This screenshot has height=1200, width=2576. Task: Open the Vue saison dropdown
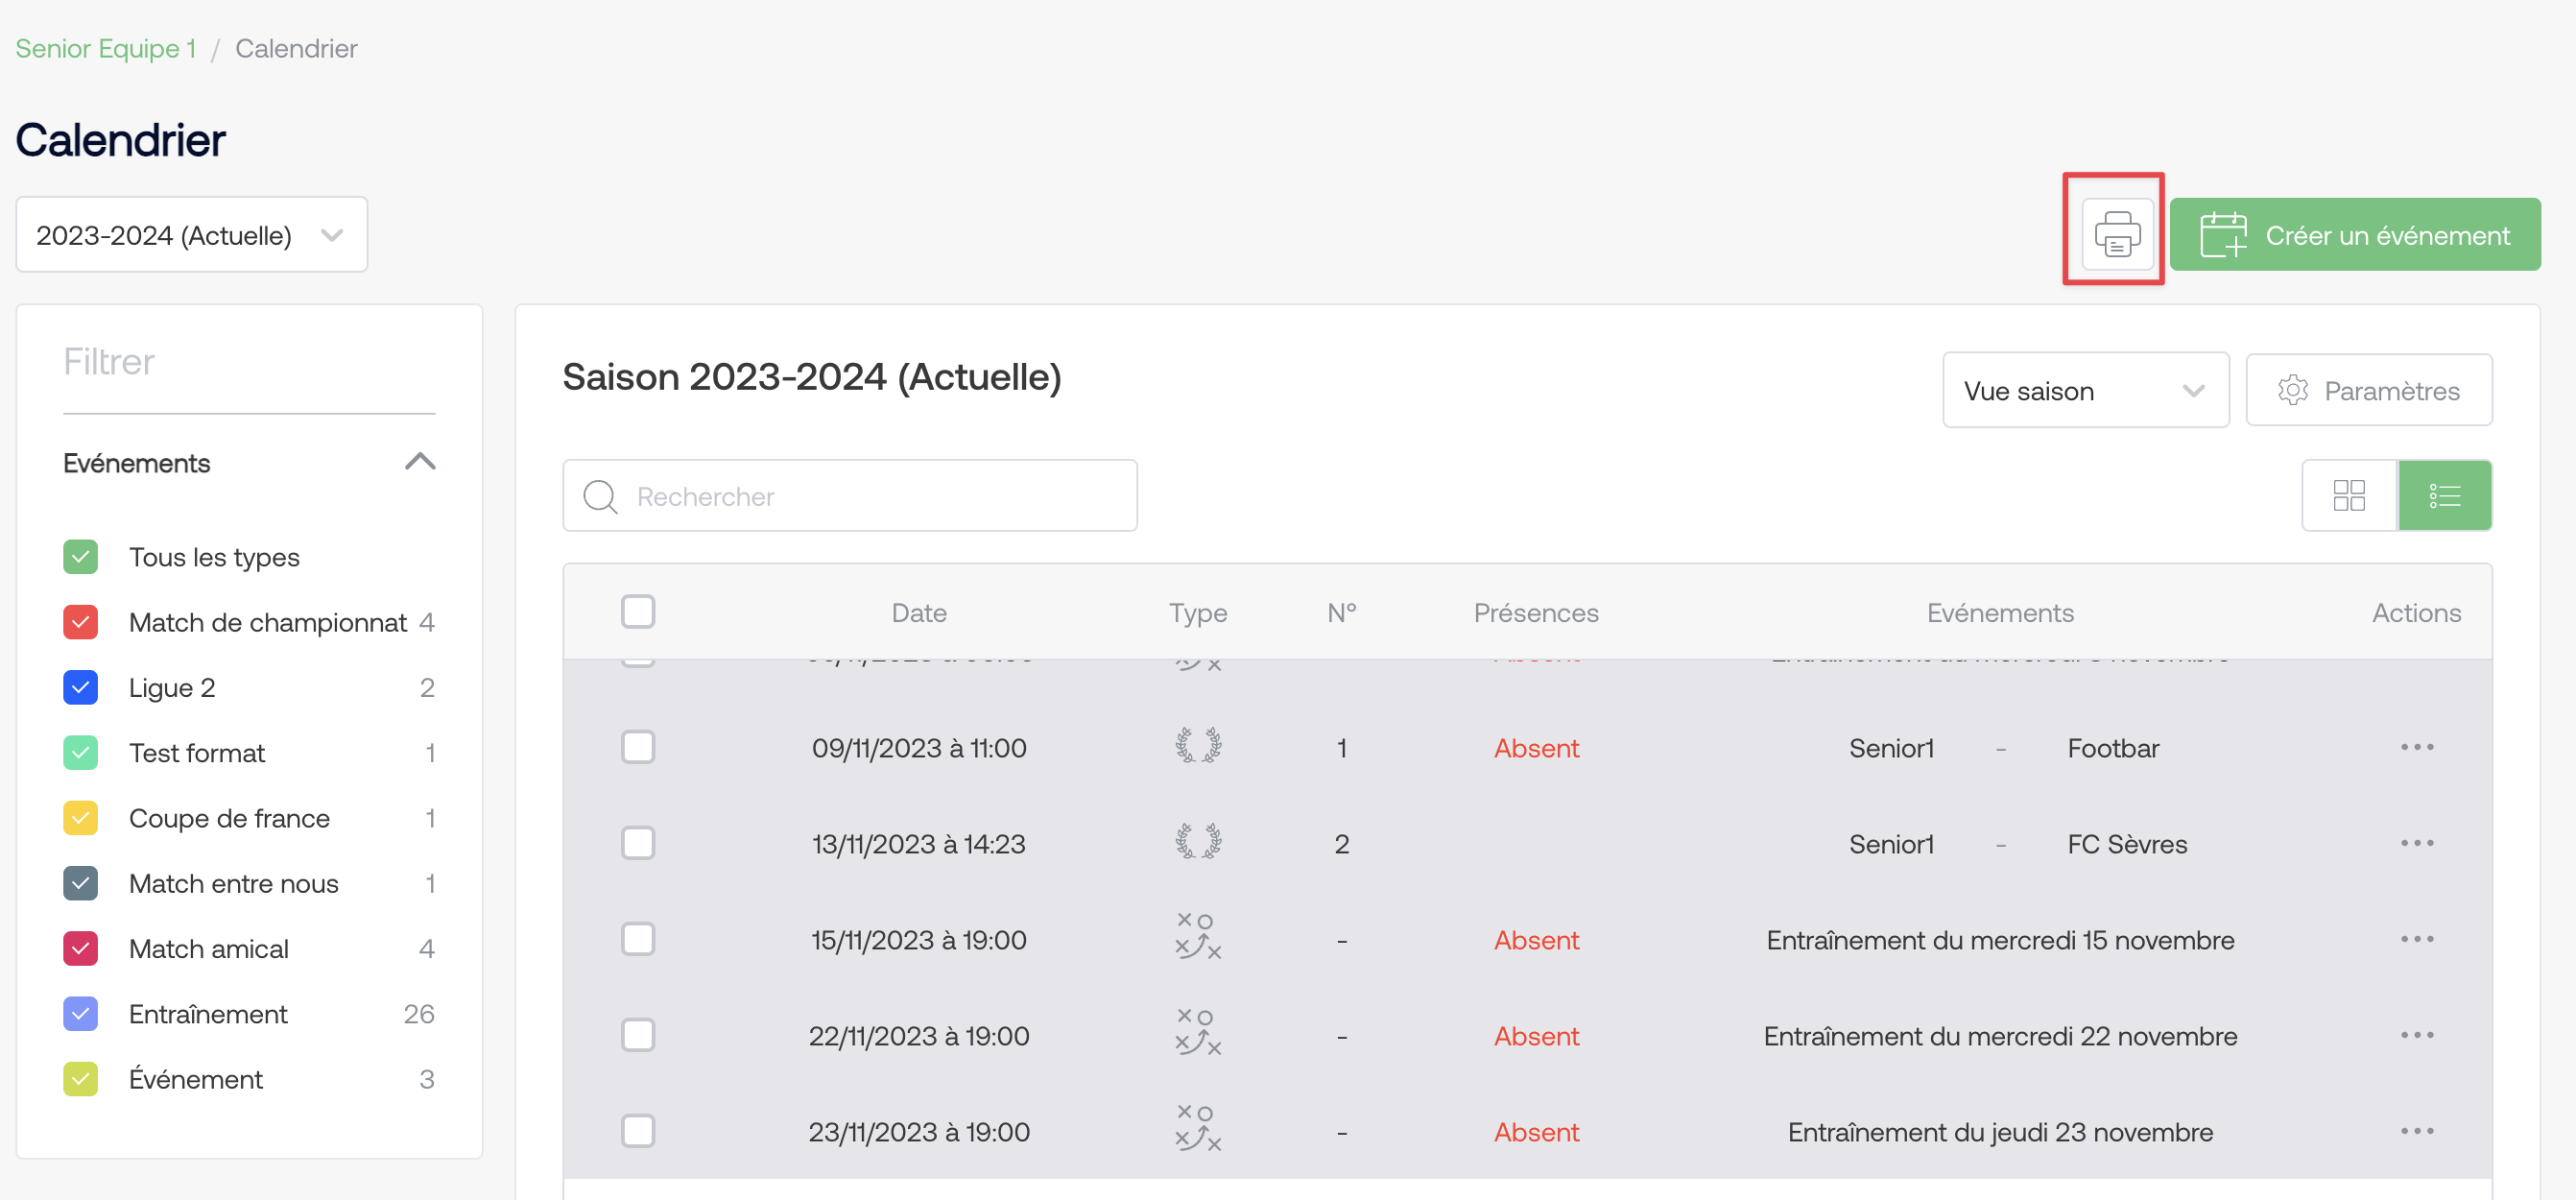(2085, 390)
